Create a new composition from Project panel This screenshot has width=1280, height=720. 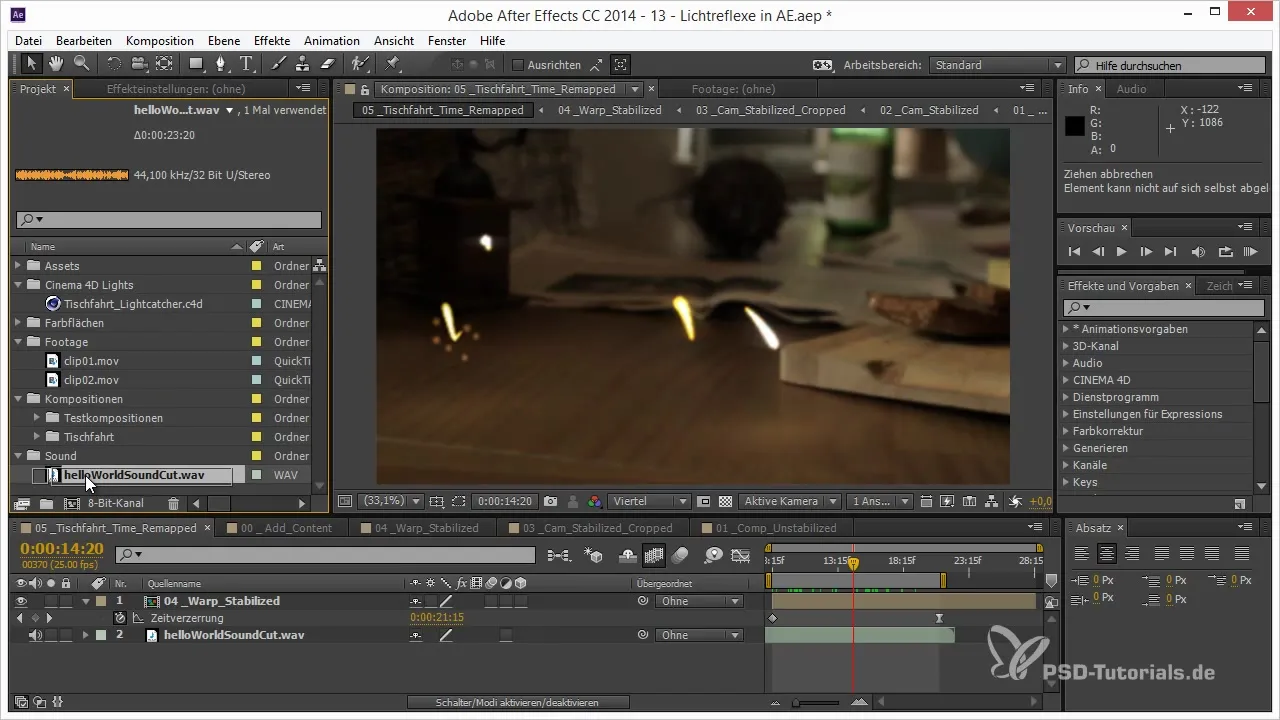click(x=72, y=503)
